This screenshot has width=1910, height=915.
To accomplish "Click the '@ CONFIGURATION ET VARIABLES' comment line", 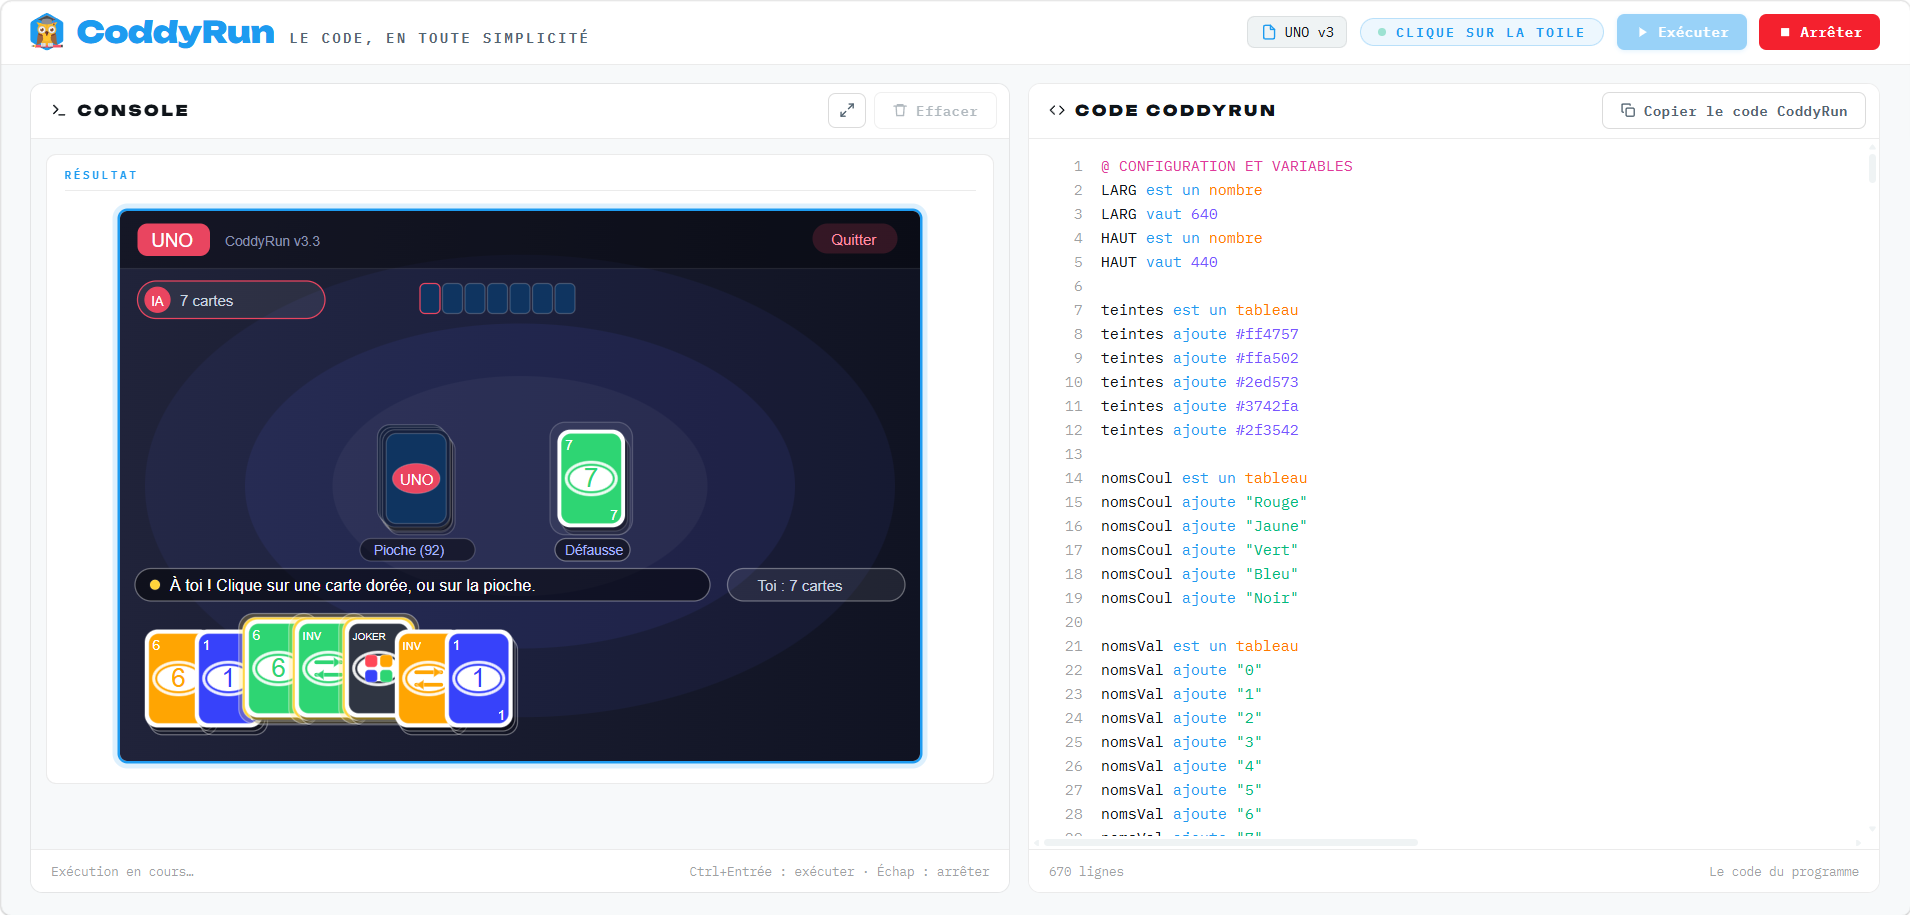I will 1226,166.
